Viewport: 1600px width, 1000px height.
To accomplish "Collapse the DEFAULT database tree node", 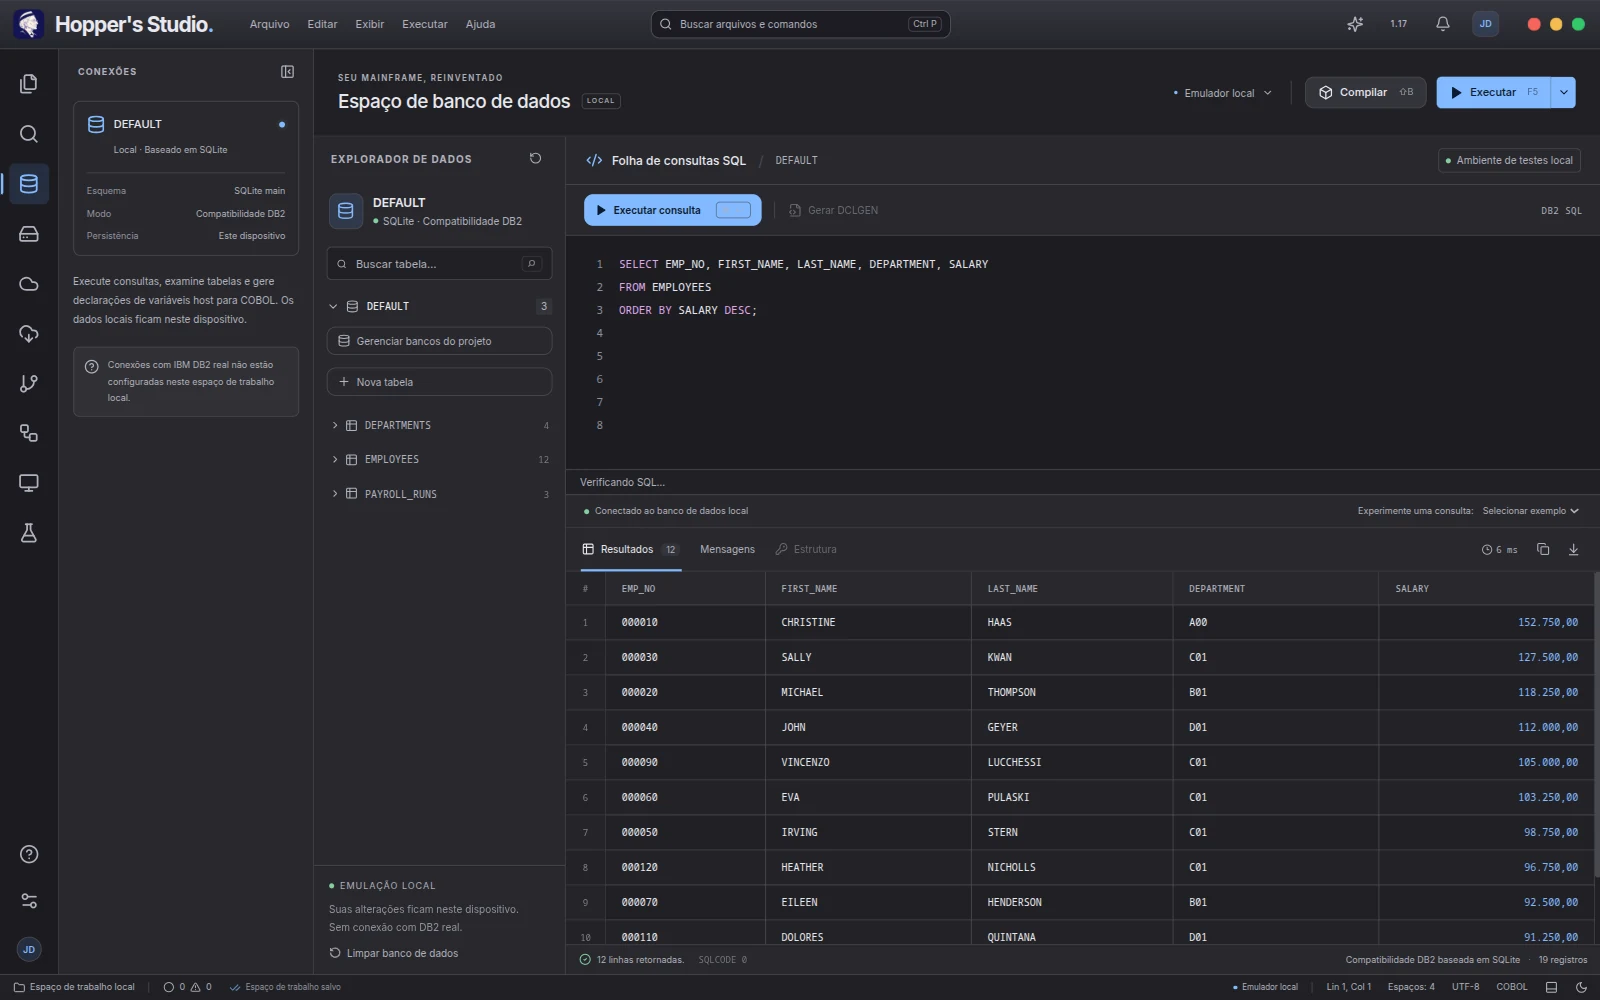I will [333, 306].
